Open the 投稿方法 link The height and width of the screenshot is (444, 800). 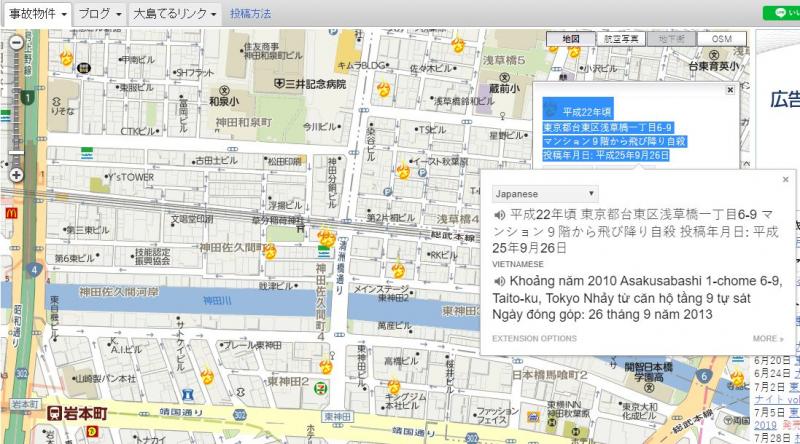[x=250, y=14]
